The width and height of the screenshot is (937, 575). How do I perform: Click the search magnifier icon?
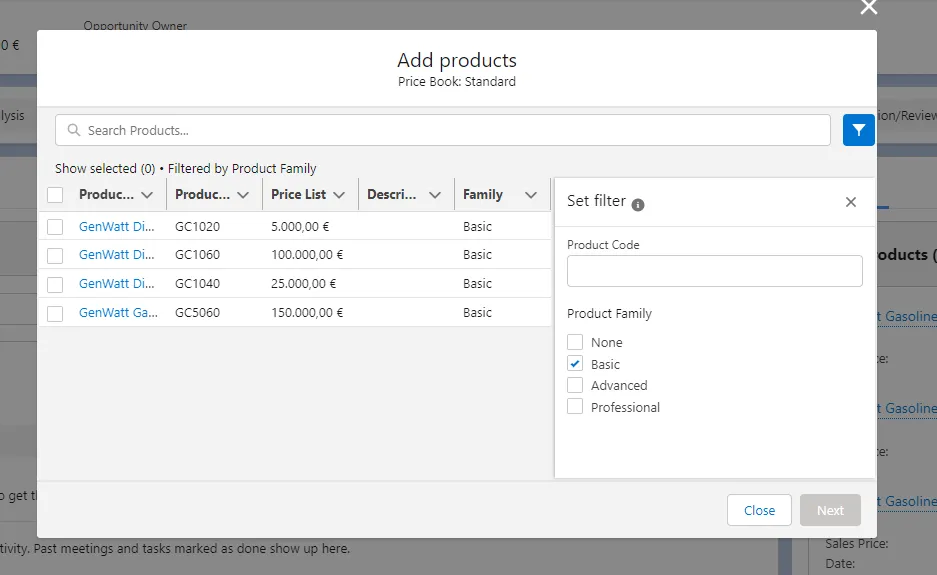(x=74, y=130)
